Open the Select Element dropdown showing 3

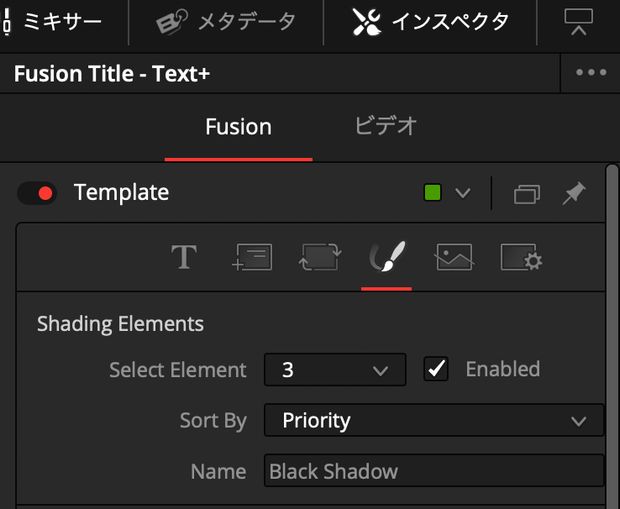tap(335, 370)
